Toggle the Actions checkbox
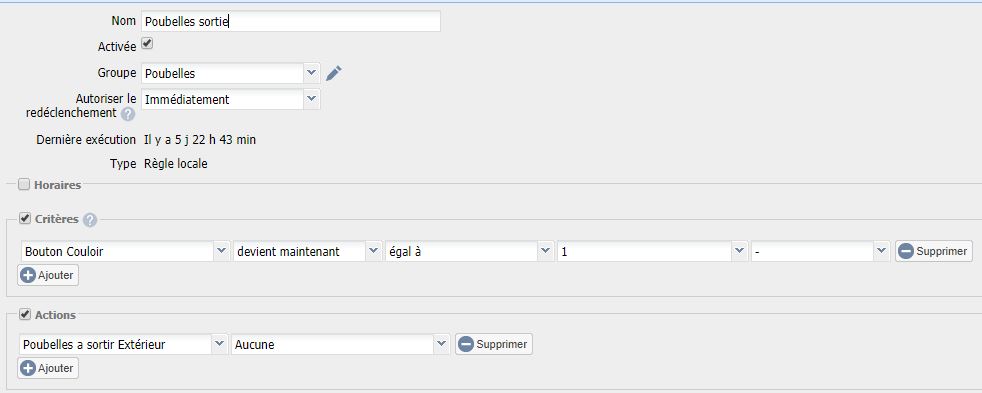Viewport: 982px width, 393px height. 25,314
